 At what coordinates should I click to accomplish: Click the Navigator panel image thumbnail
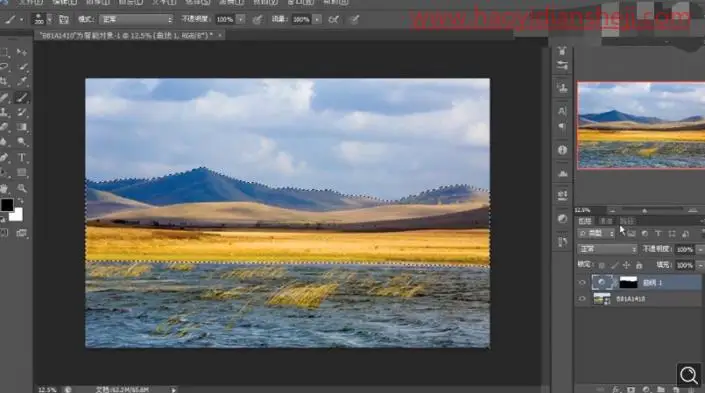tap(641, 125)
